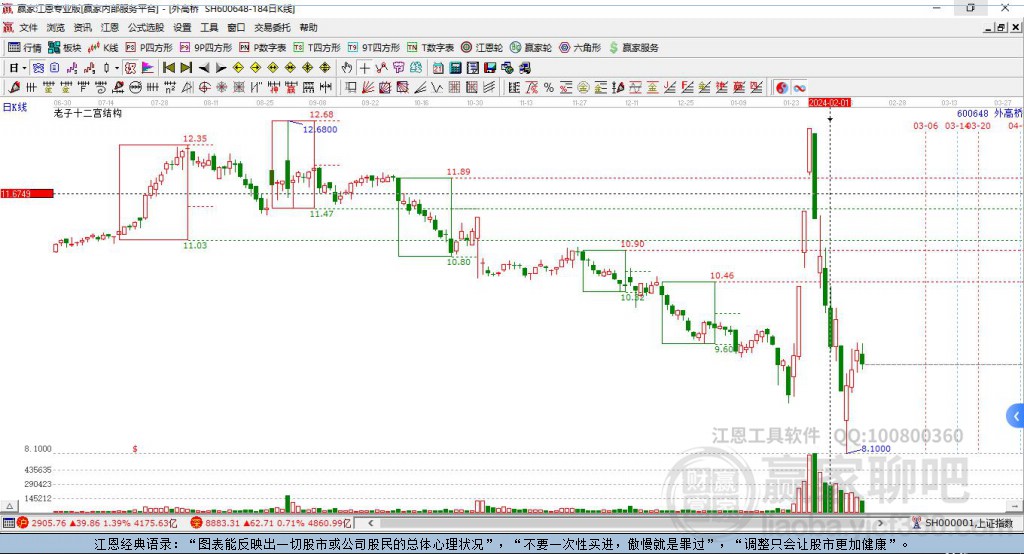Click the first yellow diamond arrow icon
Viewport: 1024px width, 554px height.
coord(238,68)
